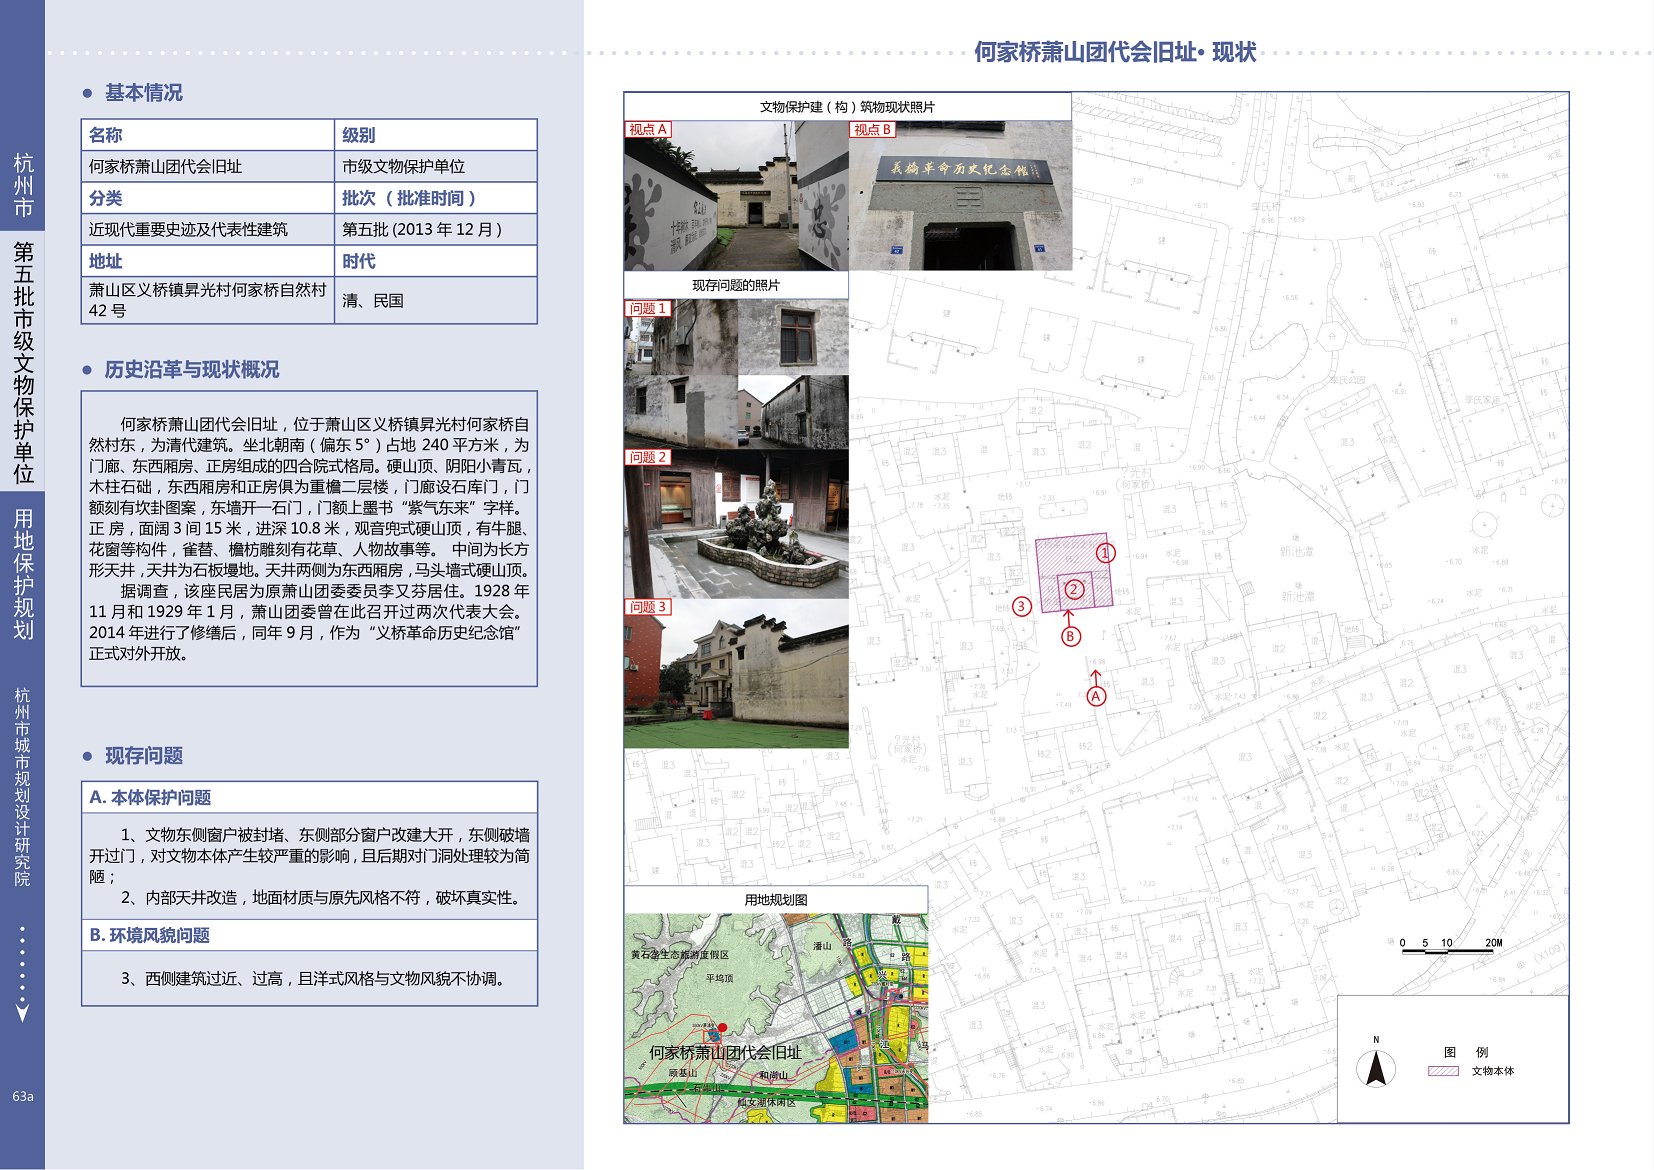Click the 时代 table header cell
The image size is (1654, 1170).
click(x=436, y=261)
